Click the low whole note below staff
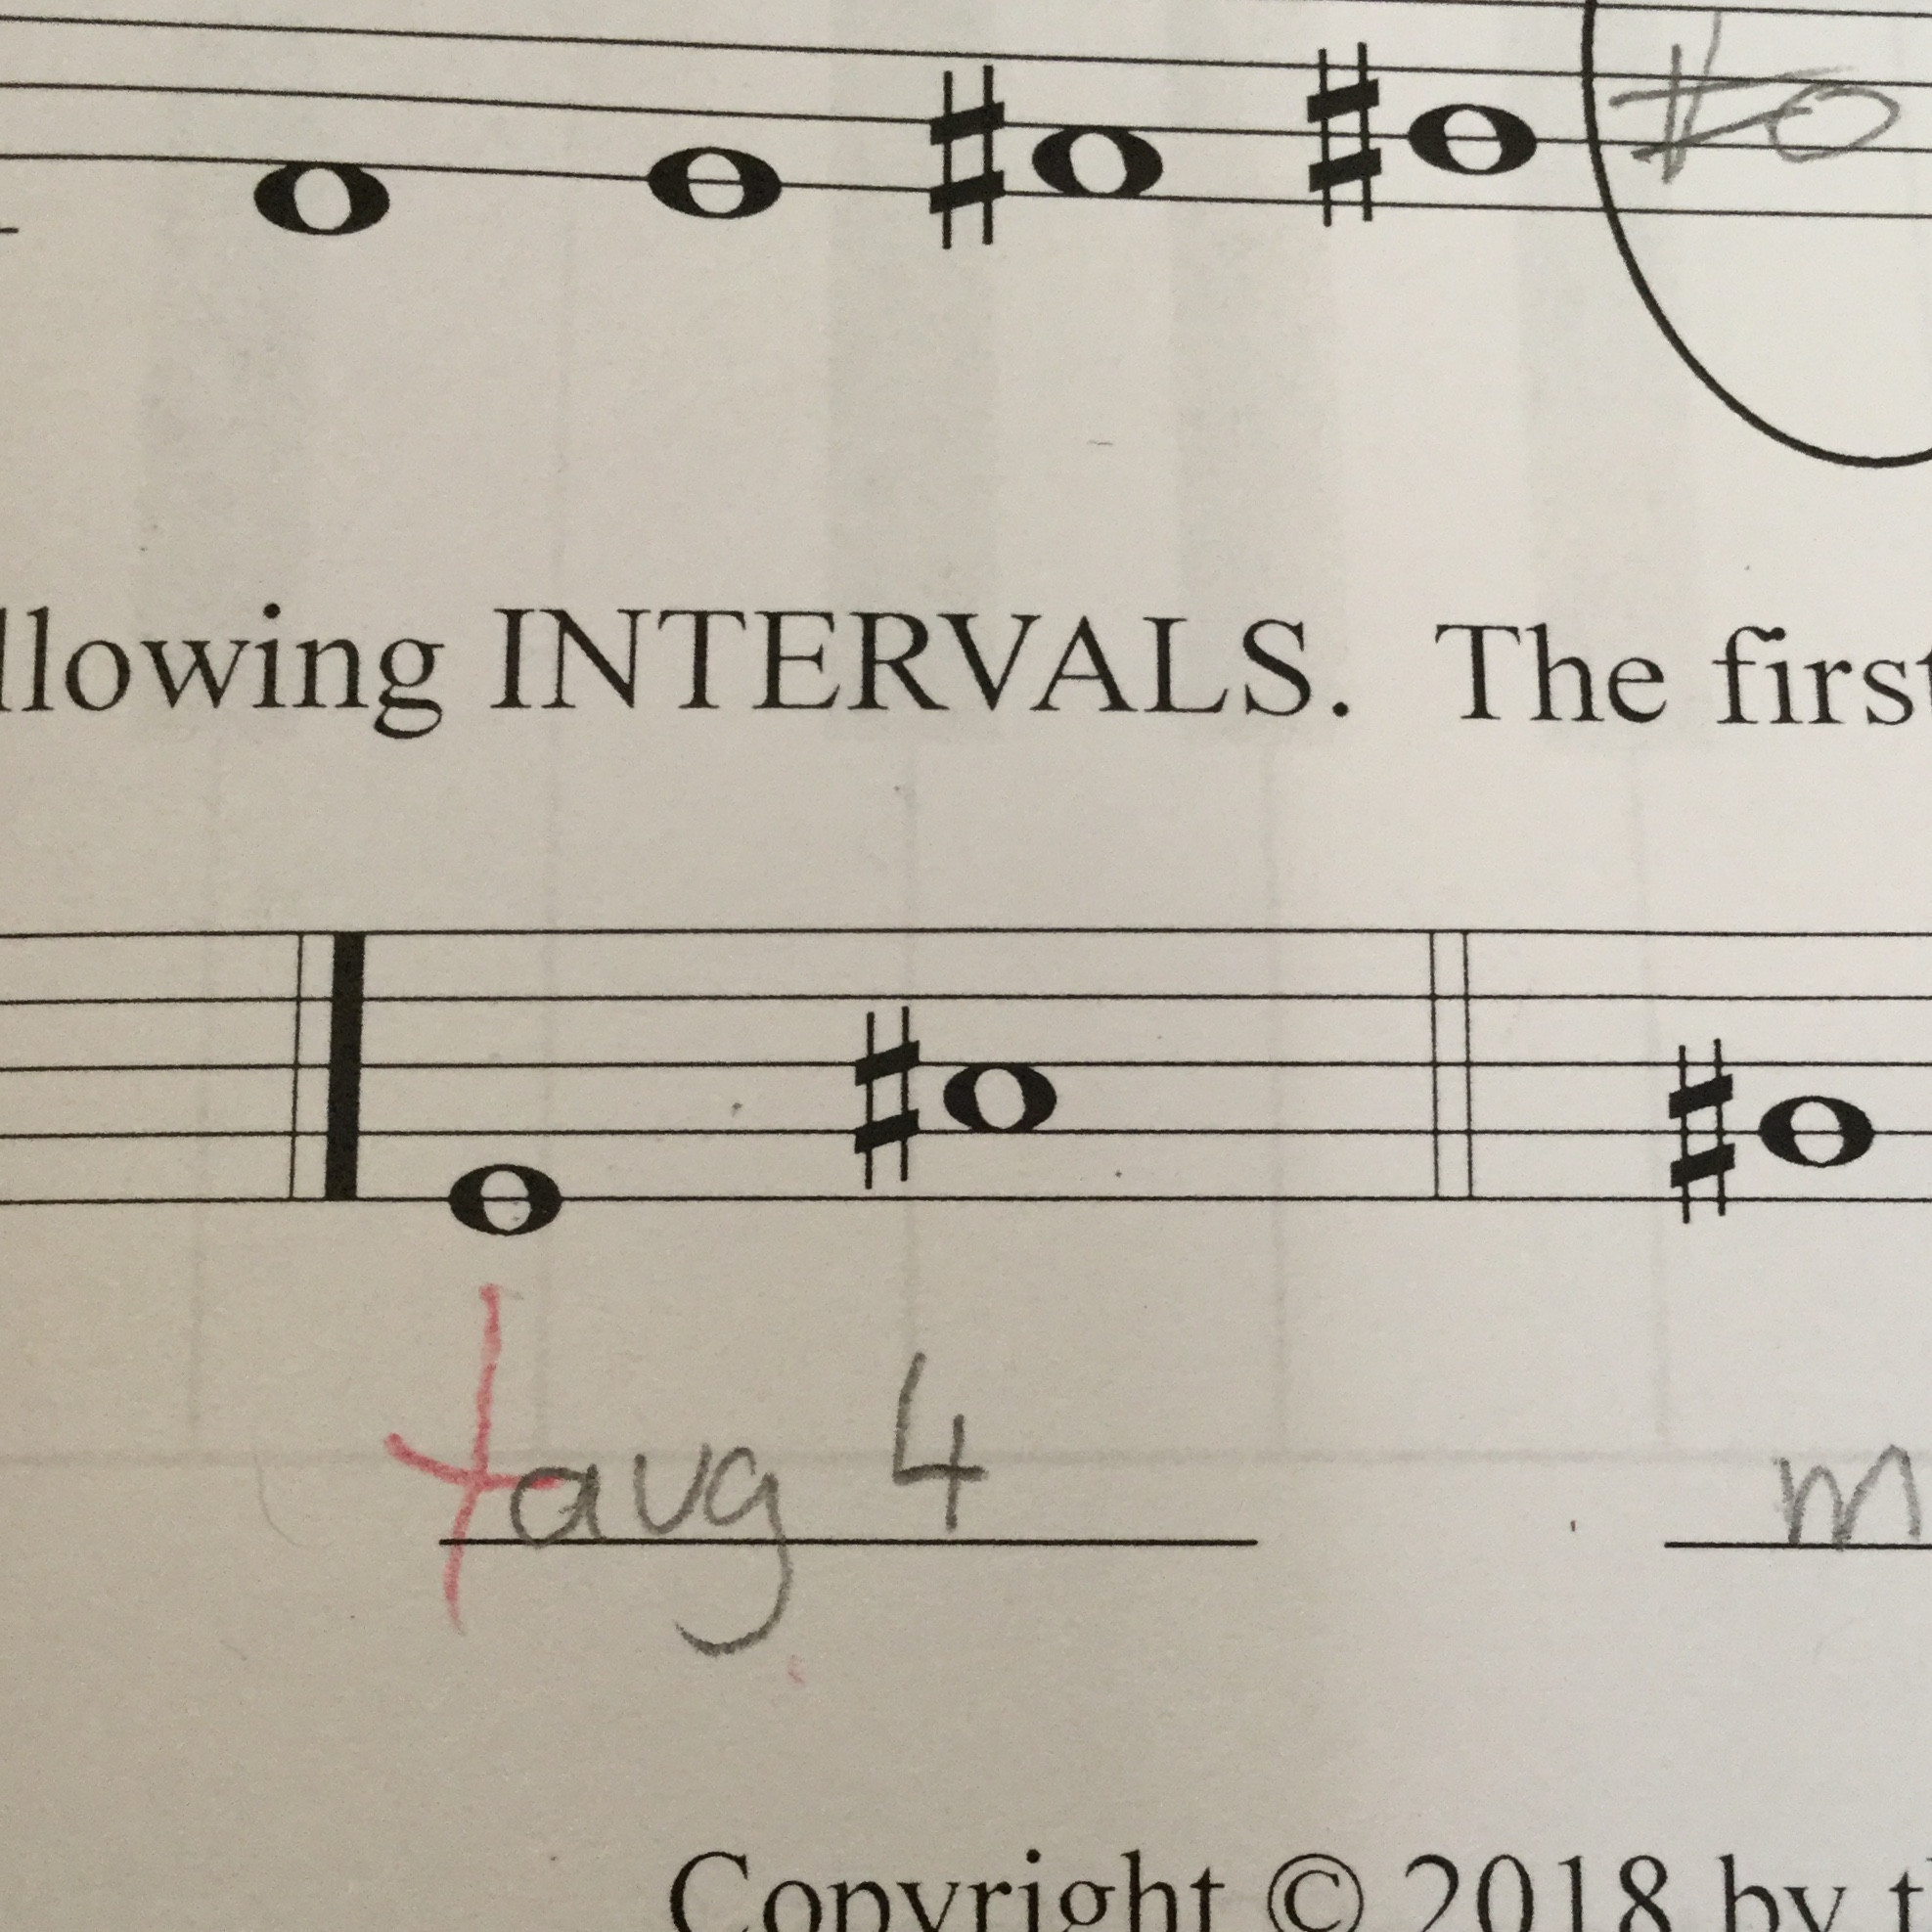The height and width of the screenshot is (1932, 1932). tap(504, 1201)
